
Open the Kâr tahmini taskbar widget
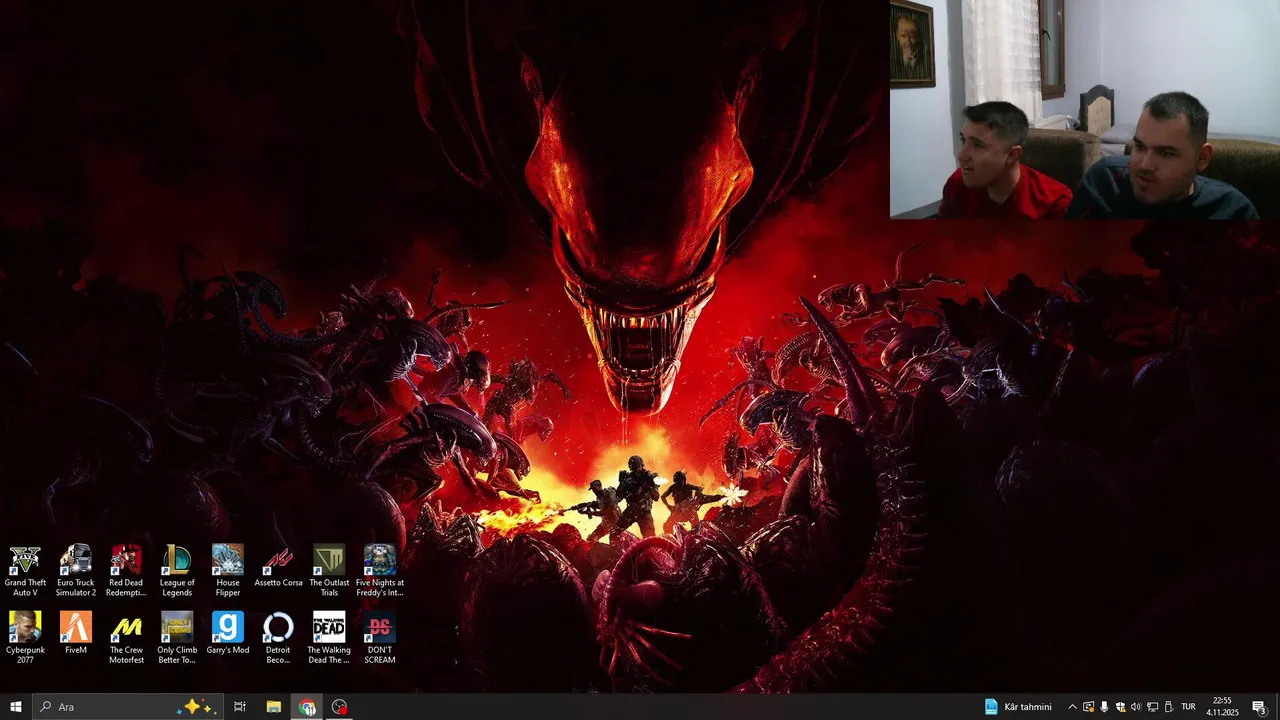click(x=1018, y=707)
